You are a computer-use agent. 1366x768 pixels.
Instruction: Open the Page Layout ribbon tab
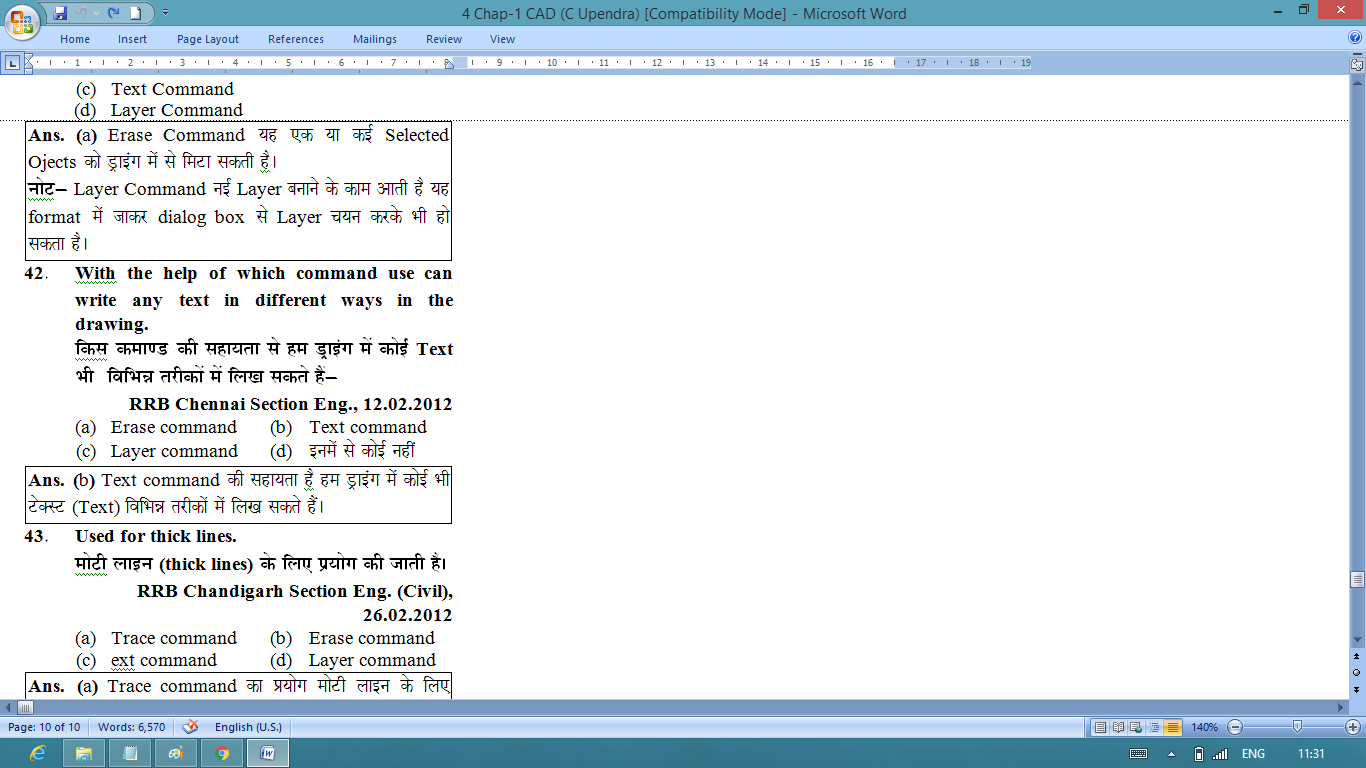[x=208, y=39]
